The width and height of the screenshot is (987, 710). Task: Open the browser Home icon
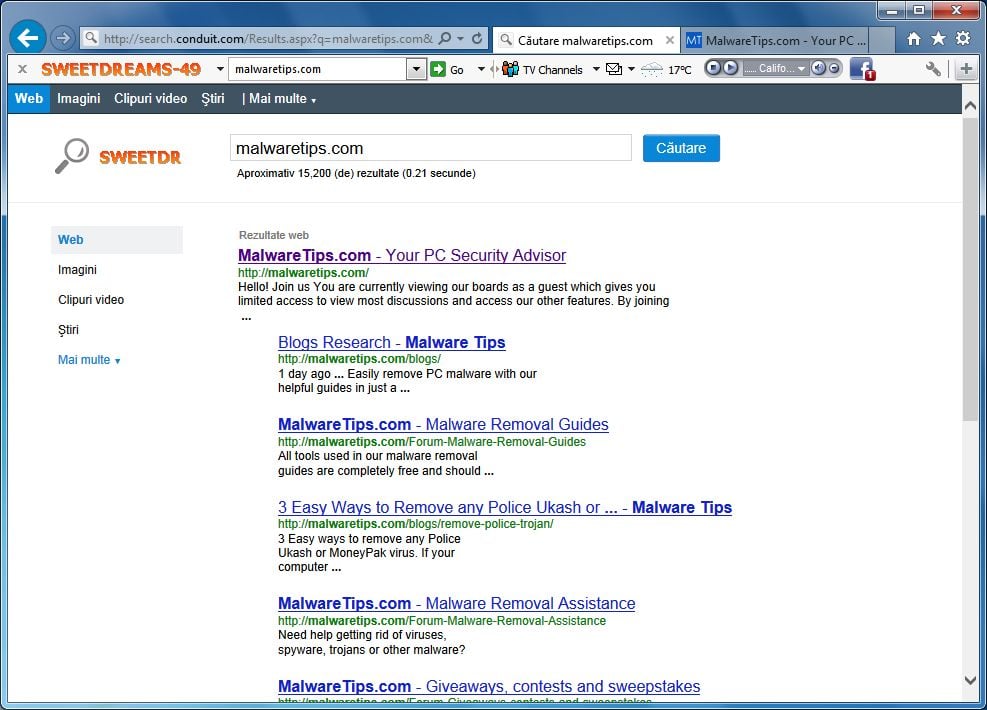click(x=914, y=39)
